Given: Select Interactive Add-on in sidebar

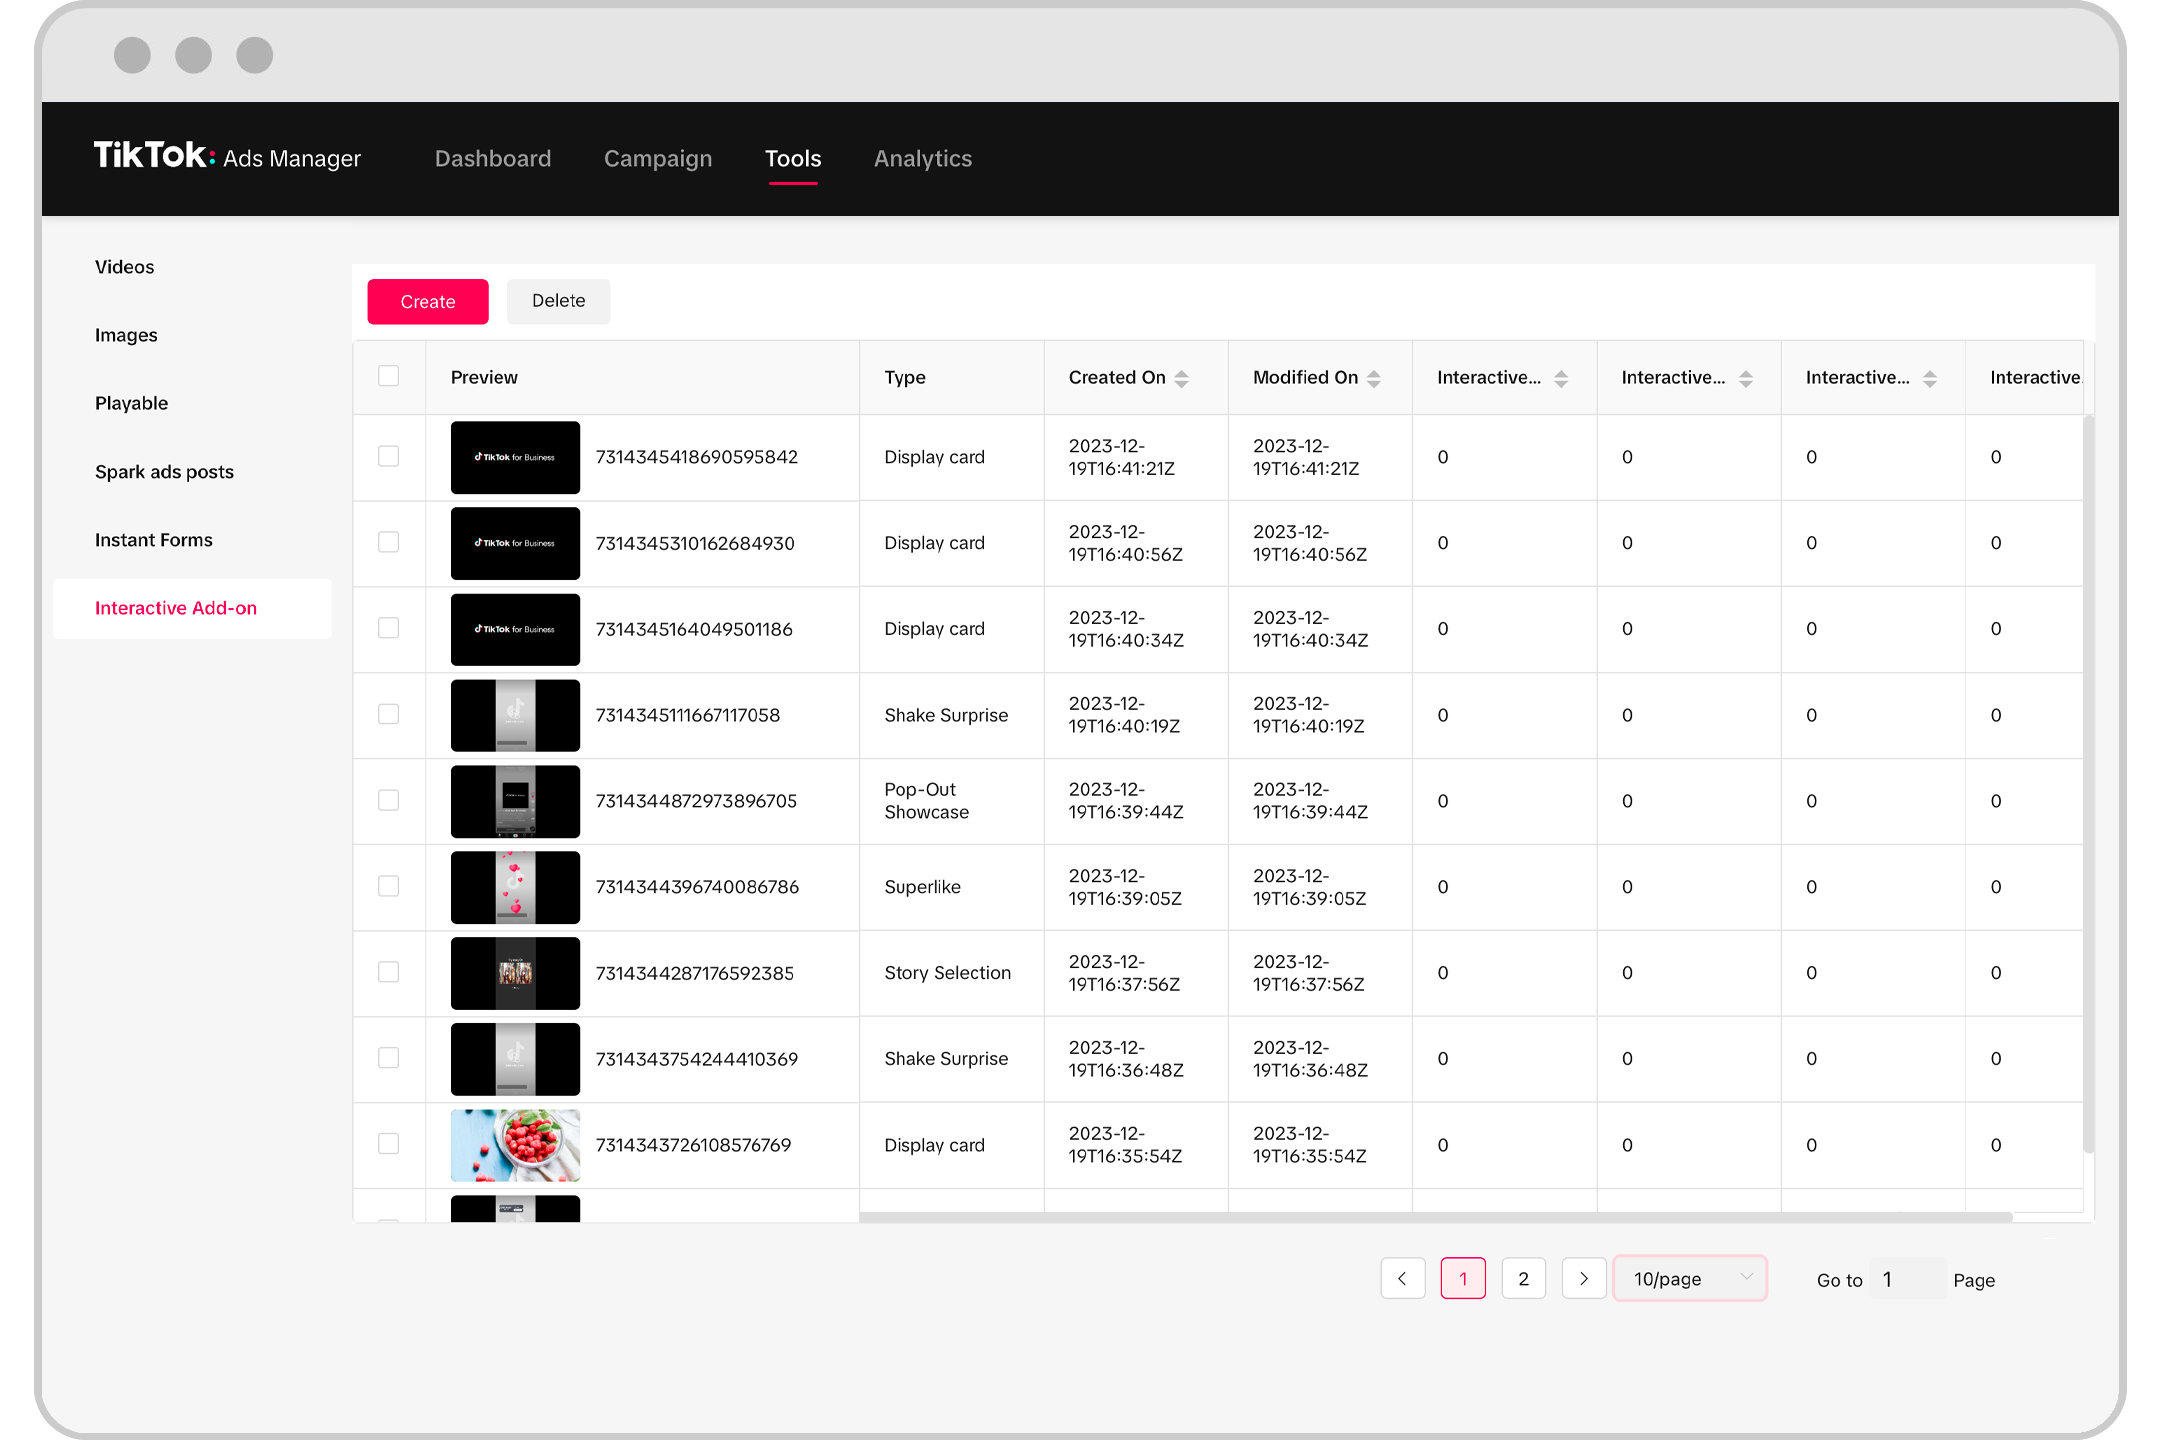Looking at the screenshot, I should click(192, 608).
